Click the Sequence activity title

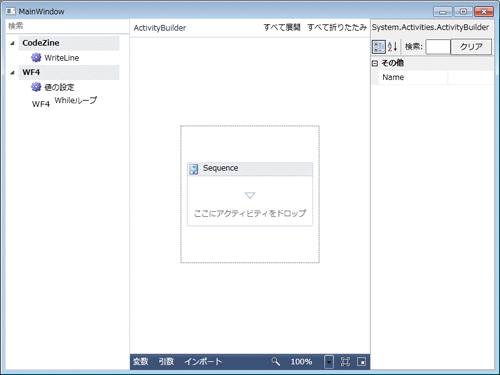pos(220,168)
